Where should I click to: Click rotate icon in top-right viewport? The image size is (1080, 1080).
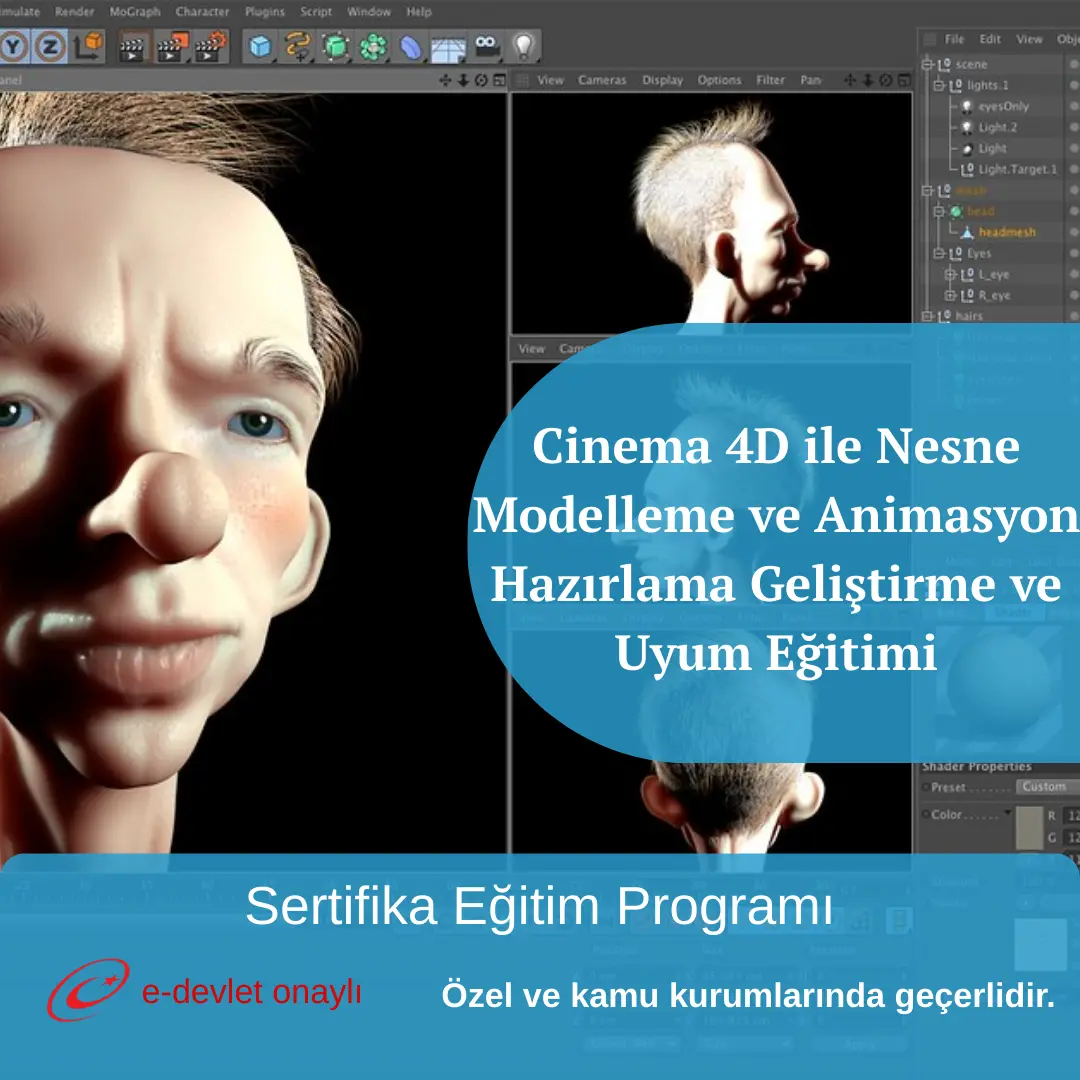(x=886, y=81)
